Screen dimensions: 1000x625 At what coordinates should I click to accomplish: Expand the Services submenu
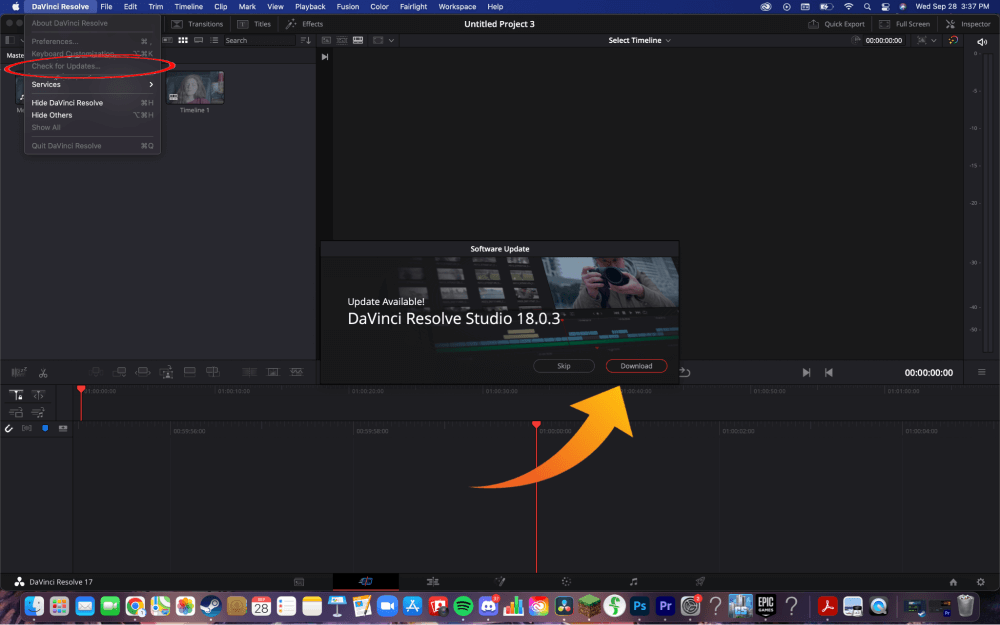(x=92, y=84)
